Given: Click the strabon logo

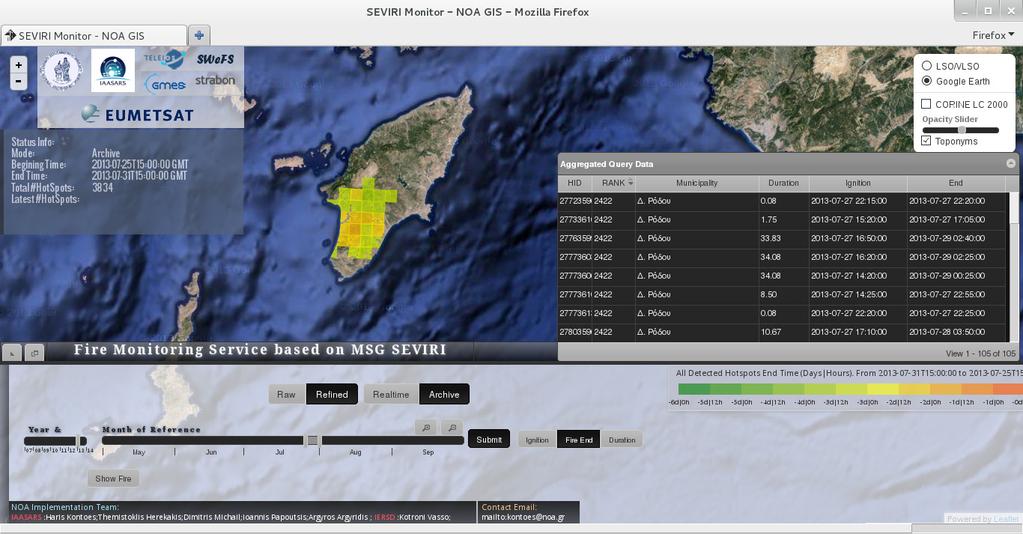Looking at the screenshot, I should (215, 80).
